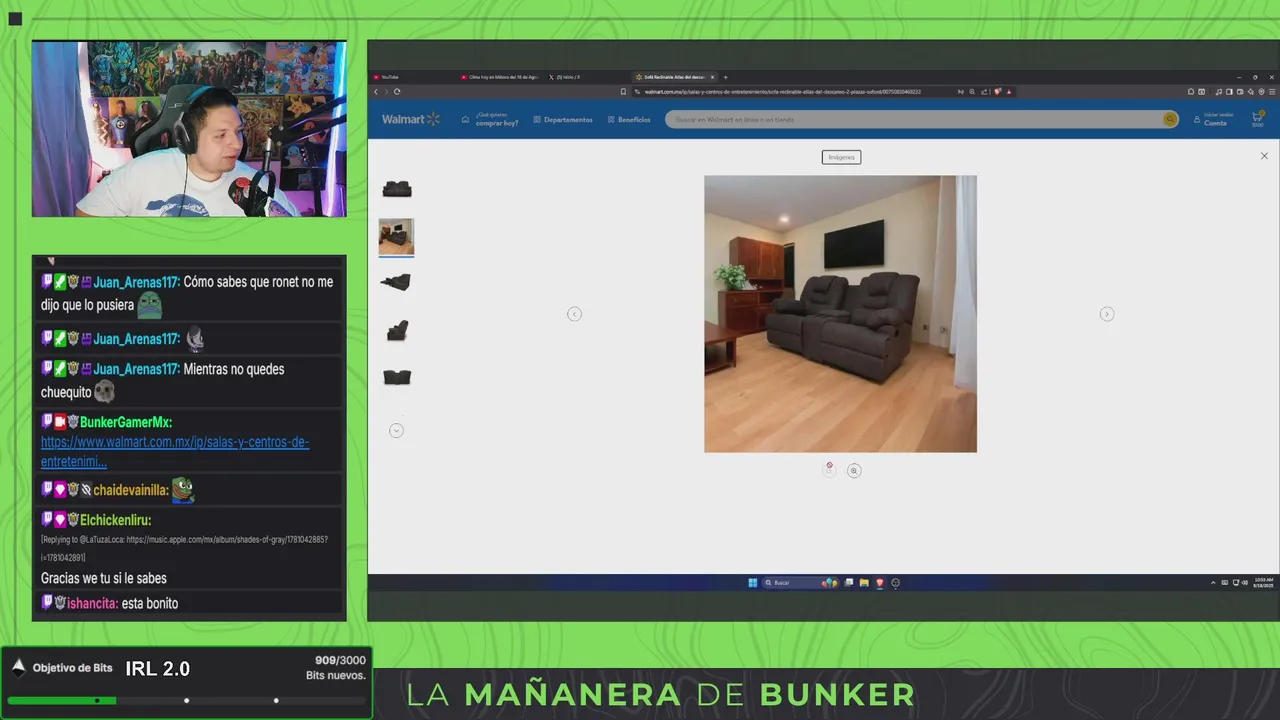Click the main sofa room image

point(840,314)
